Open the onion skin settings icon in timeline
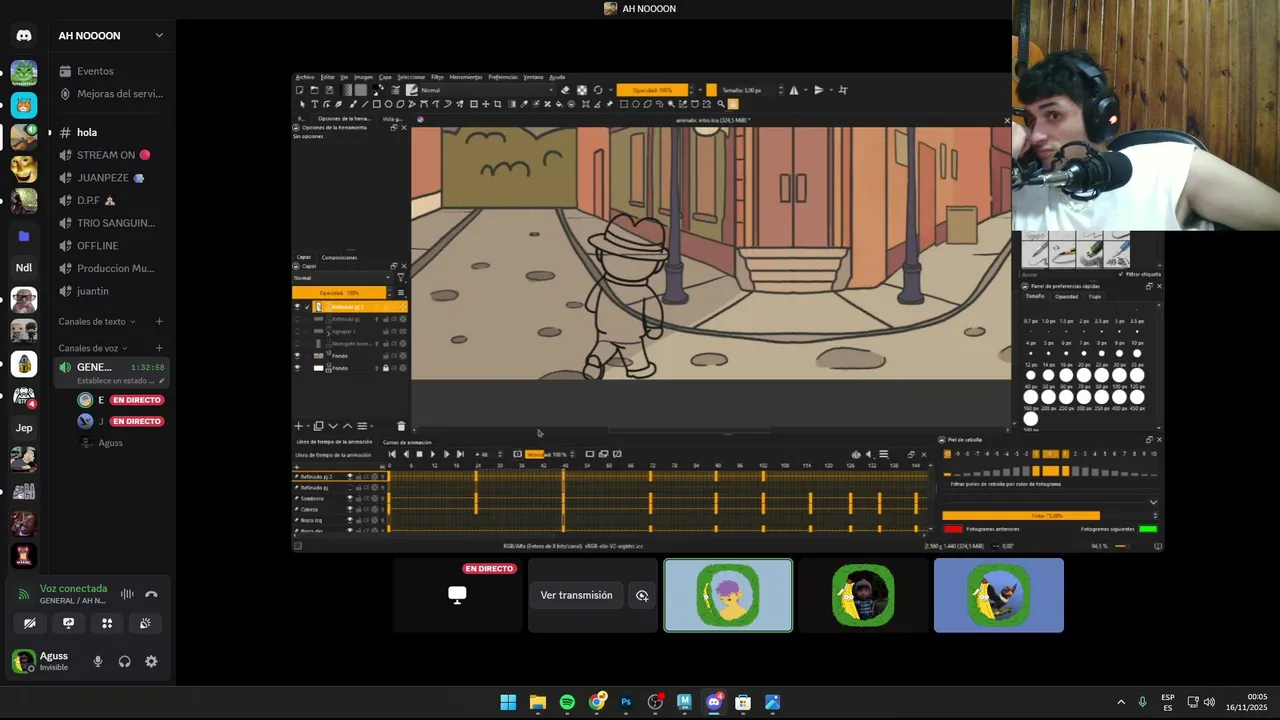Viewport: 1280px width, 720px height. pyautogui.click(x=856, y=455)
